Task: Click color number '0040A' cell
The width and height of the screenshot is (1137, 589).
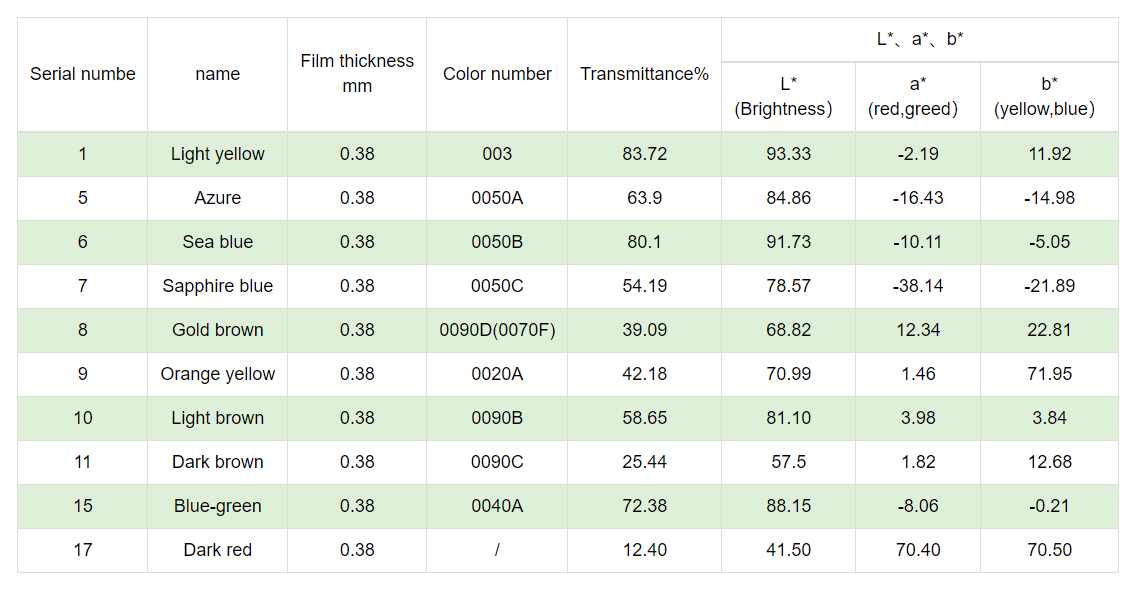Action: [x=497, y=506]
